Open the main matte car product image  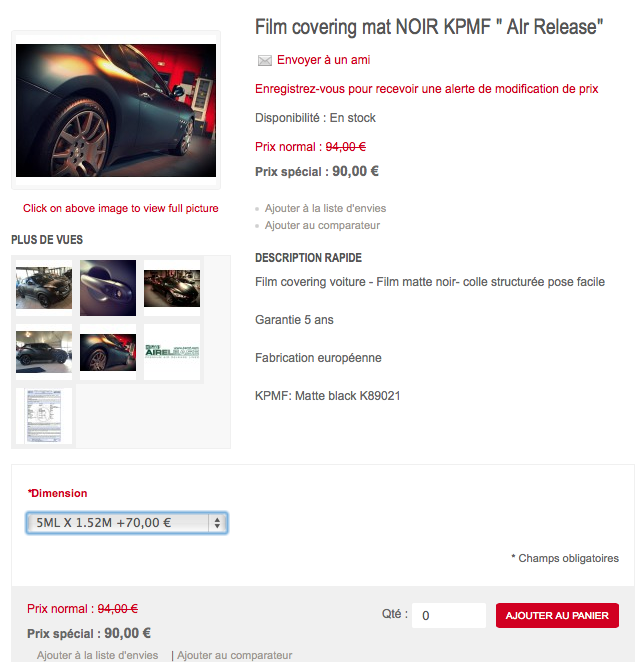coord(116,110)
